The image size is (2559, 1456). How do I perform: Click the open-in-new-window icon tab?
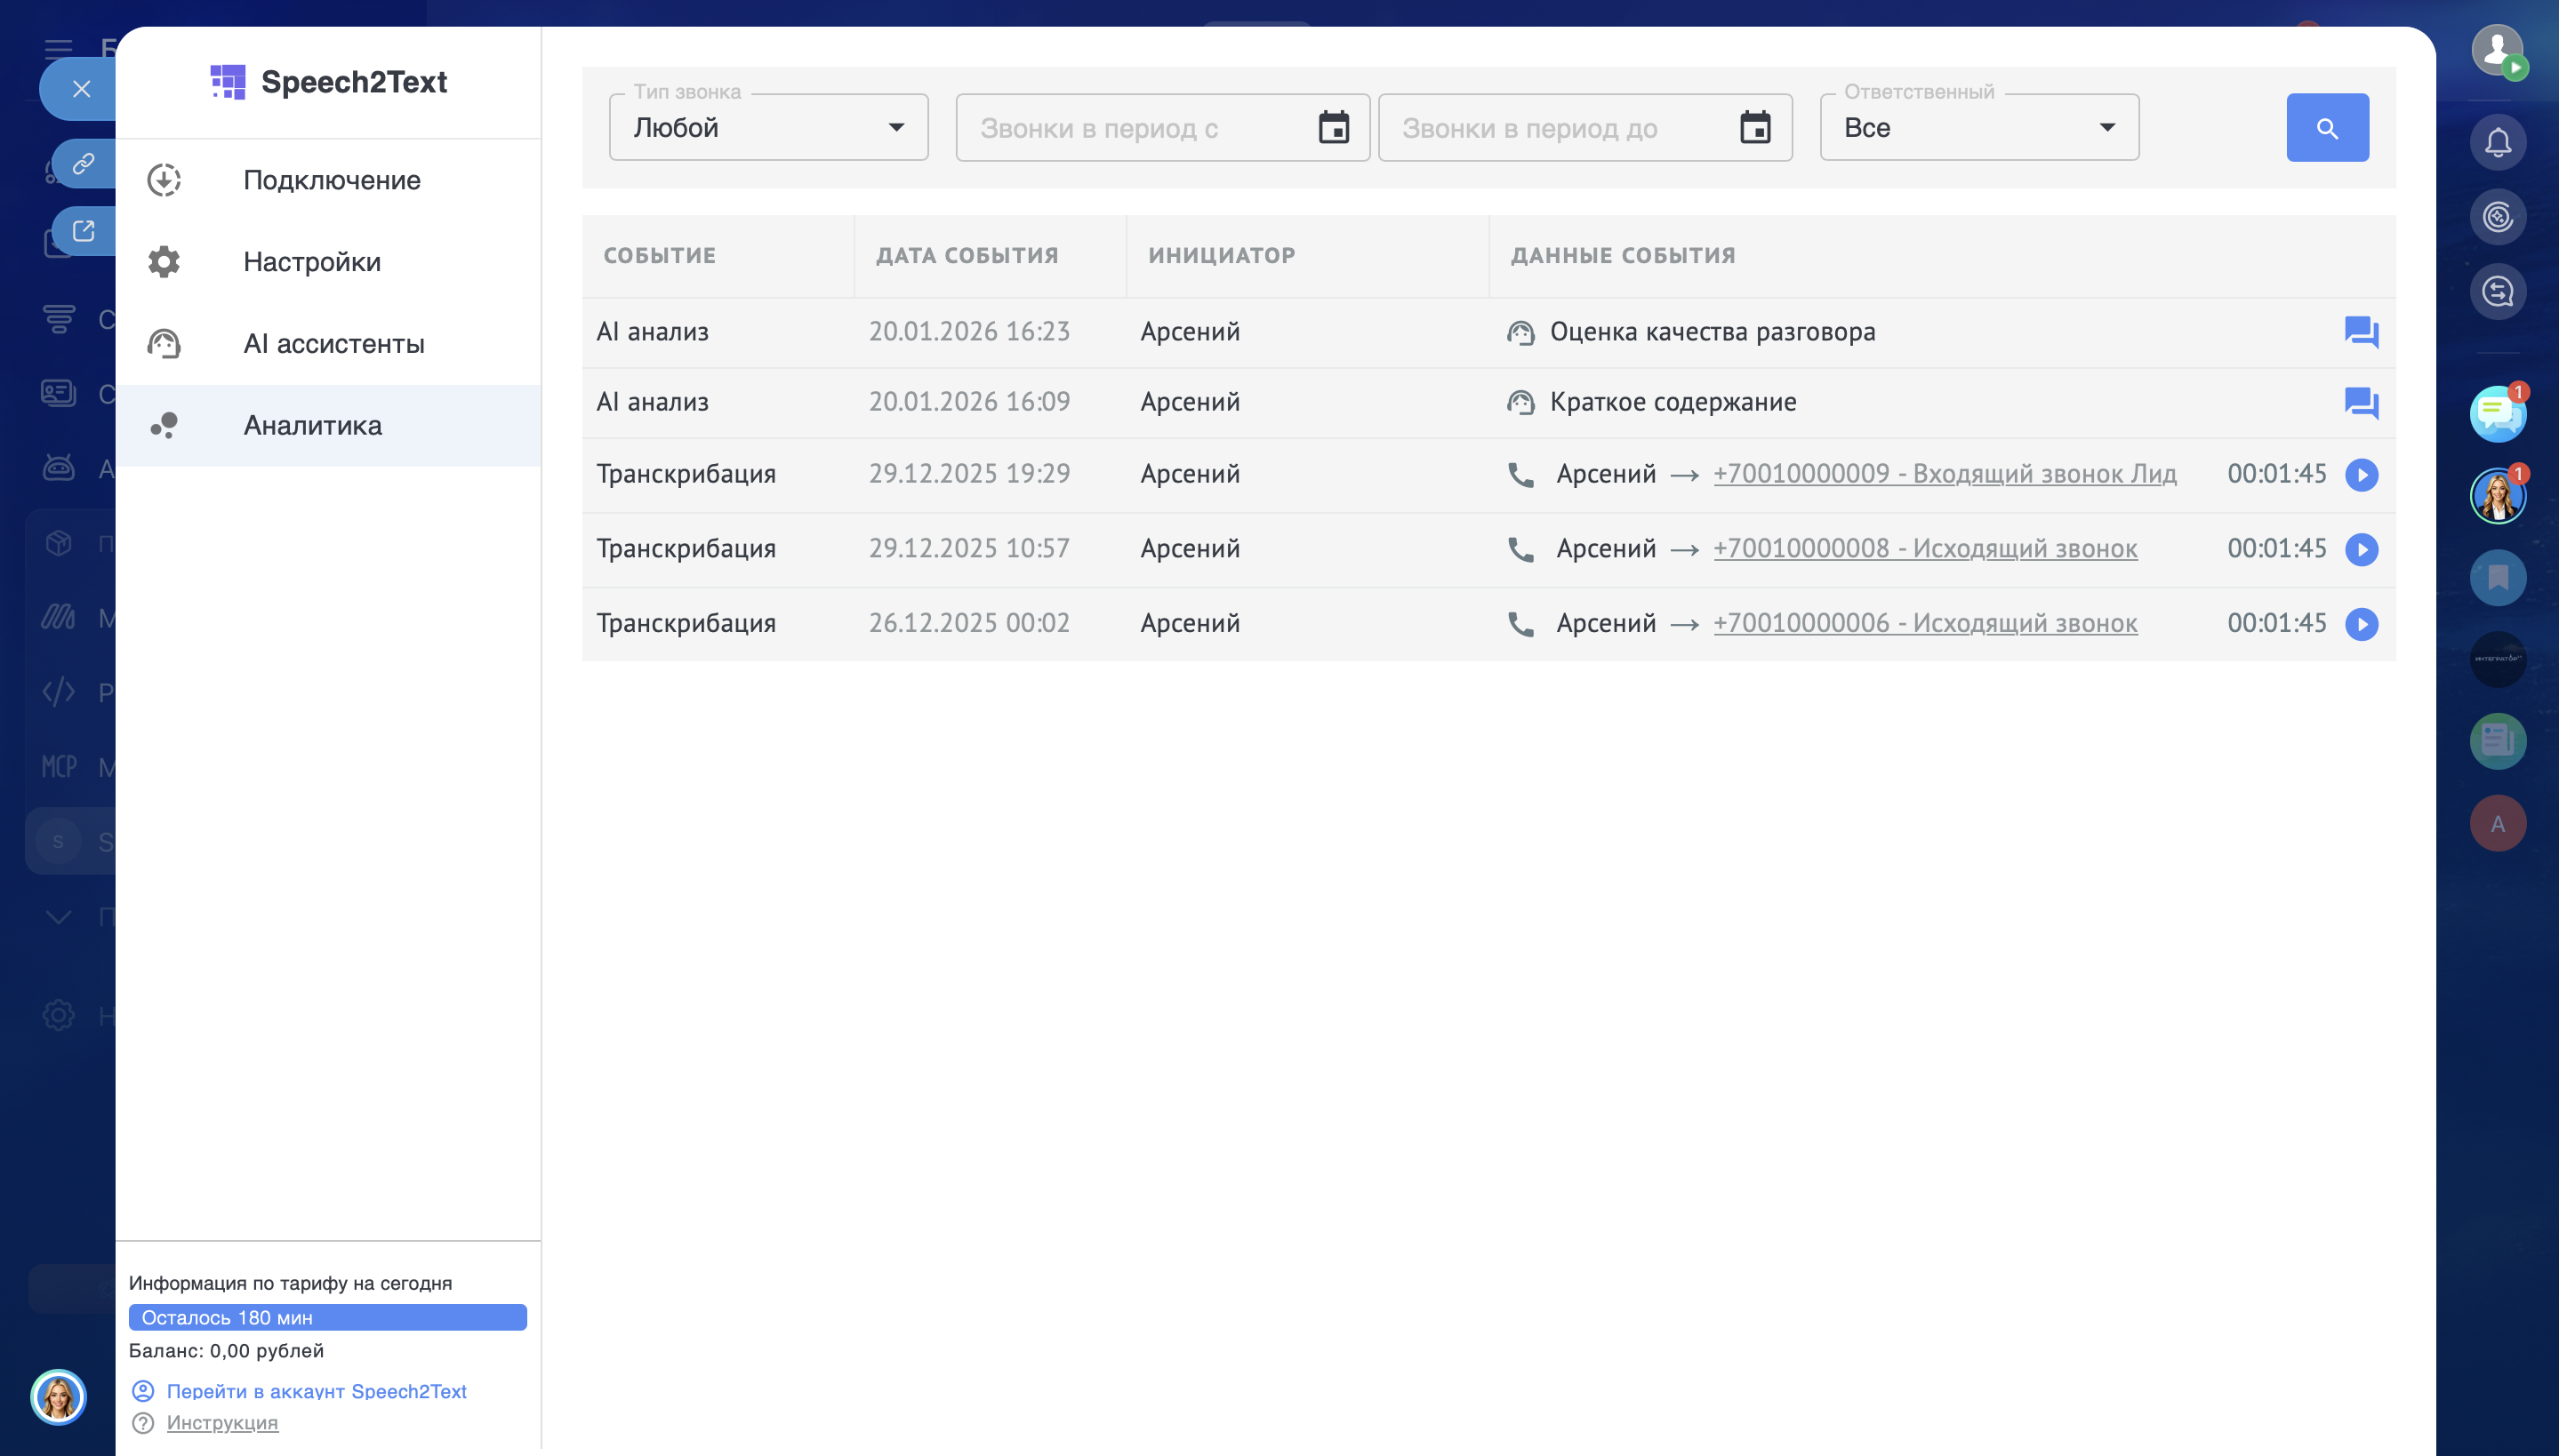(x=84, y=231)
